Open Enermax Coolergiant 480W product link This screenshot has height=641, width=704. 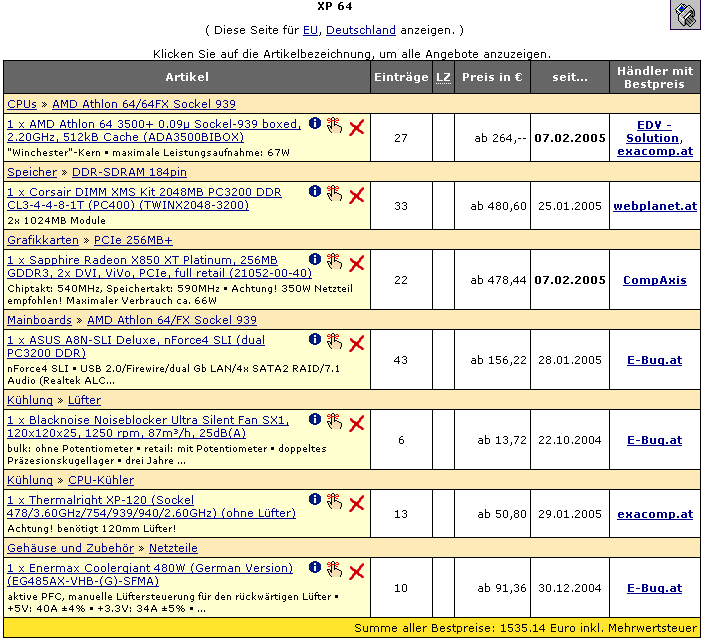(150, 574)
